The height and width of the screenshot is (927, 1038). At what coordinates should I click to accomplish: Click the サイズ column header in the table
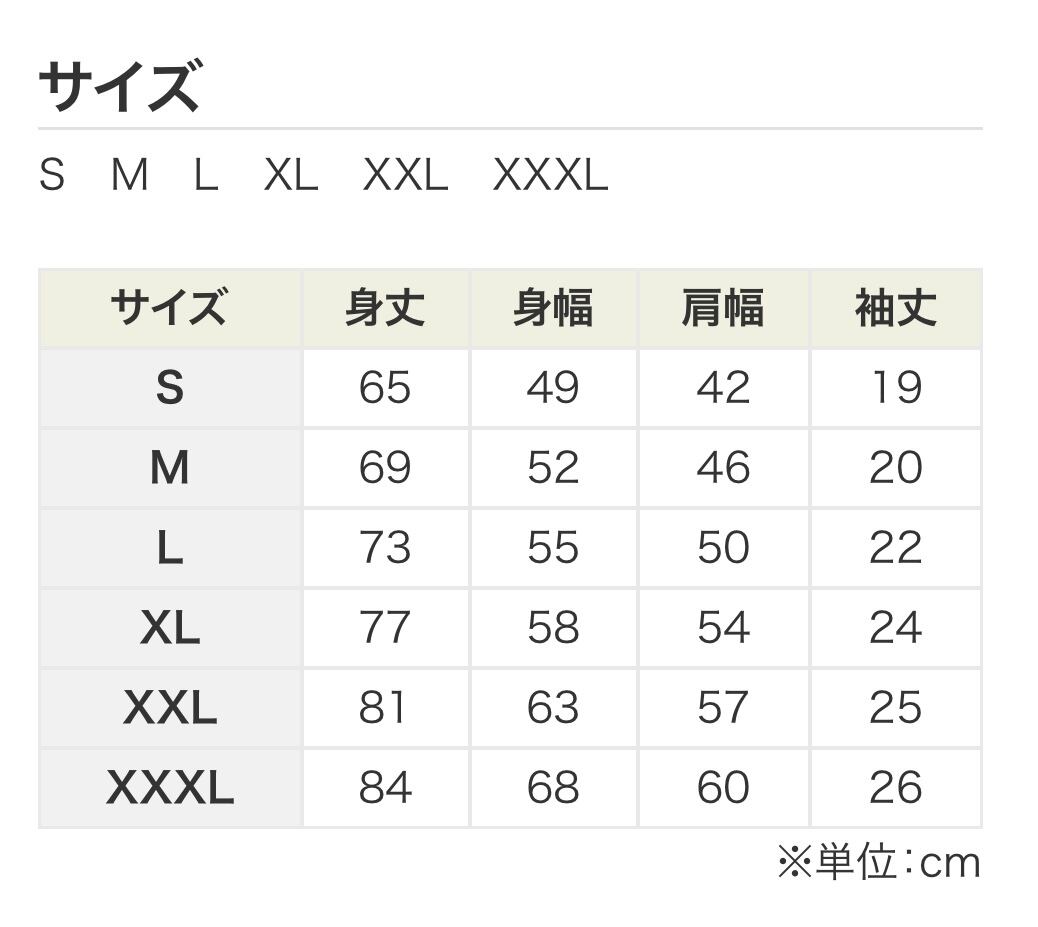click(169, 308)
